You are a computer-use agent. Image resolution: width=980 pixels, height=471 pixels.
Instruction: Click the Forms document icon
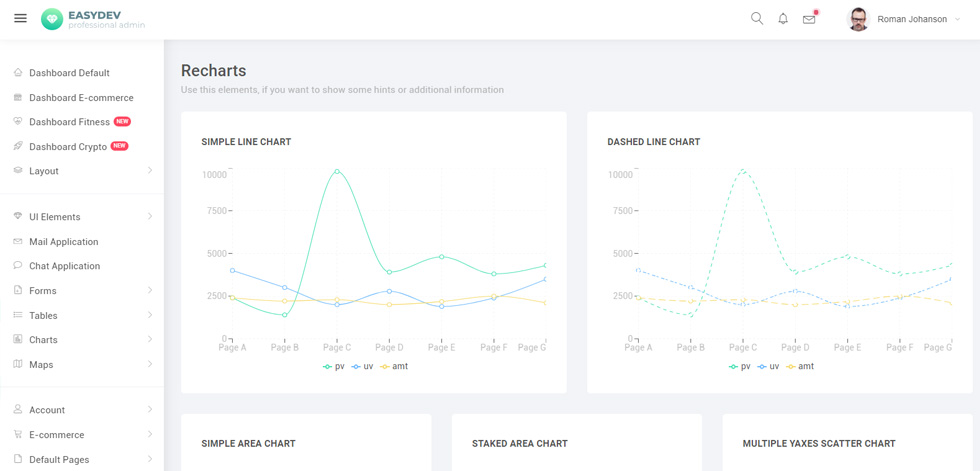click(x=18, y=290)
